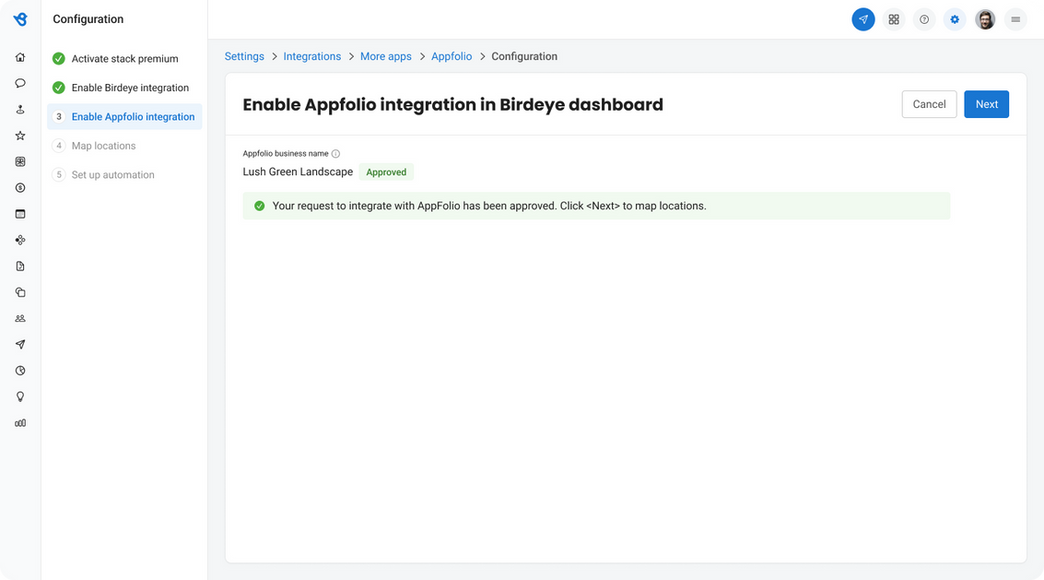Open the clock pie icon in sidebar
The width and height of the screenshot is (1044, 580).
pos(20,371)
